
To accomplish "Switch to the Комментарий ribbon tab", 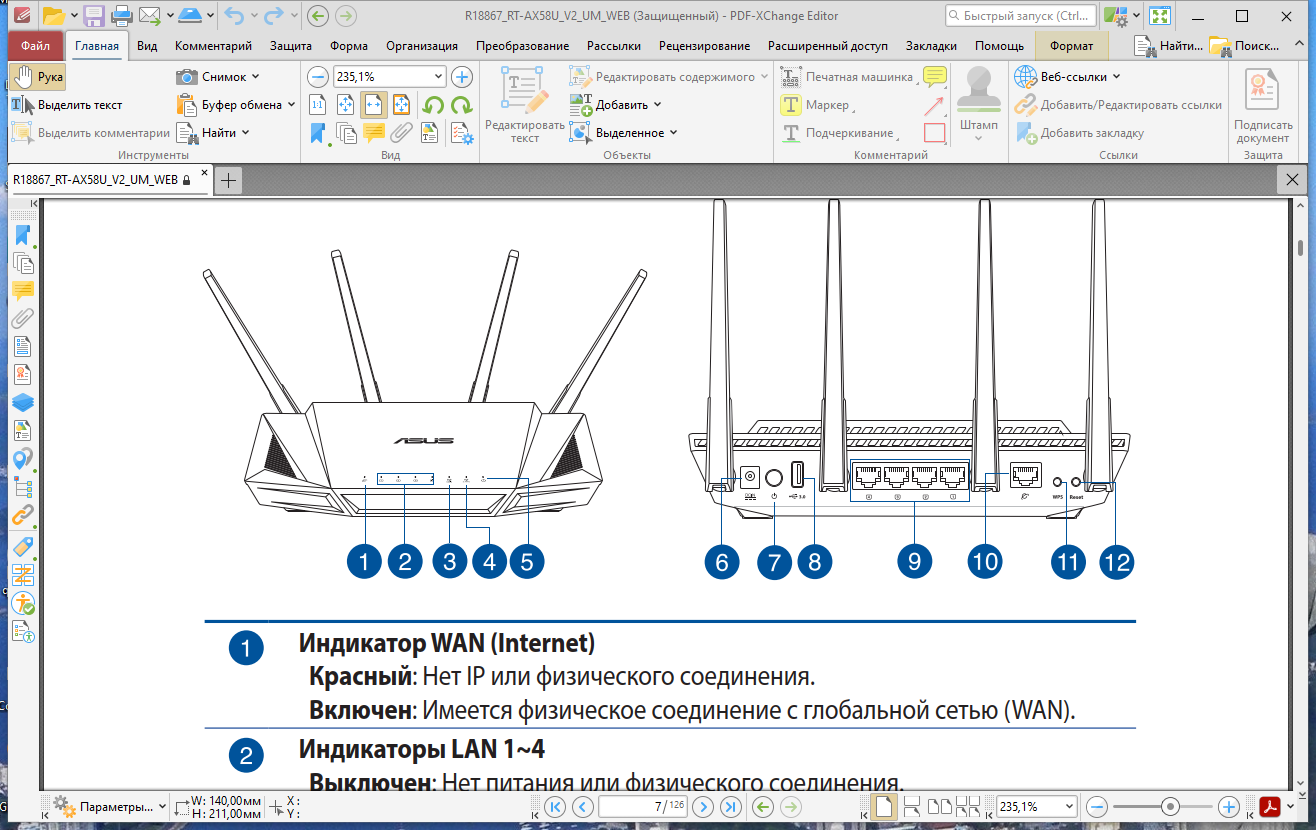I will tap(213, 46).
